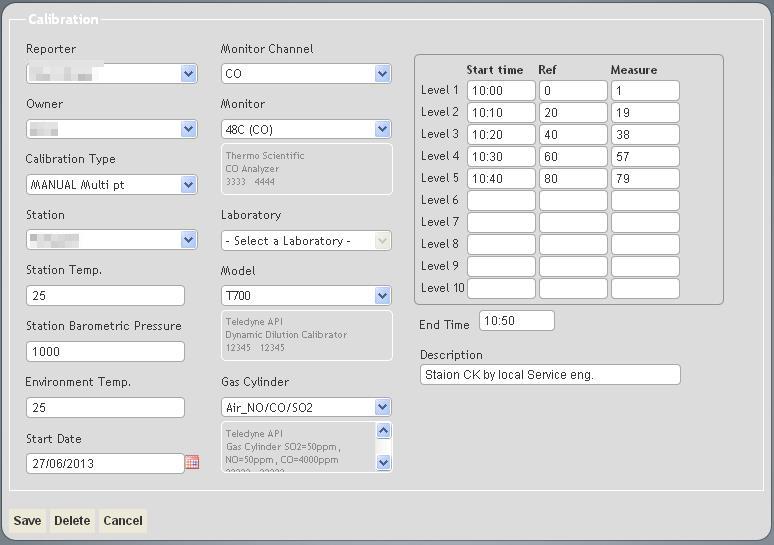Select the empty Level 6 Ref field
This screenshot has height=545, width=774.
tap(573, 201)
